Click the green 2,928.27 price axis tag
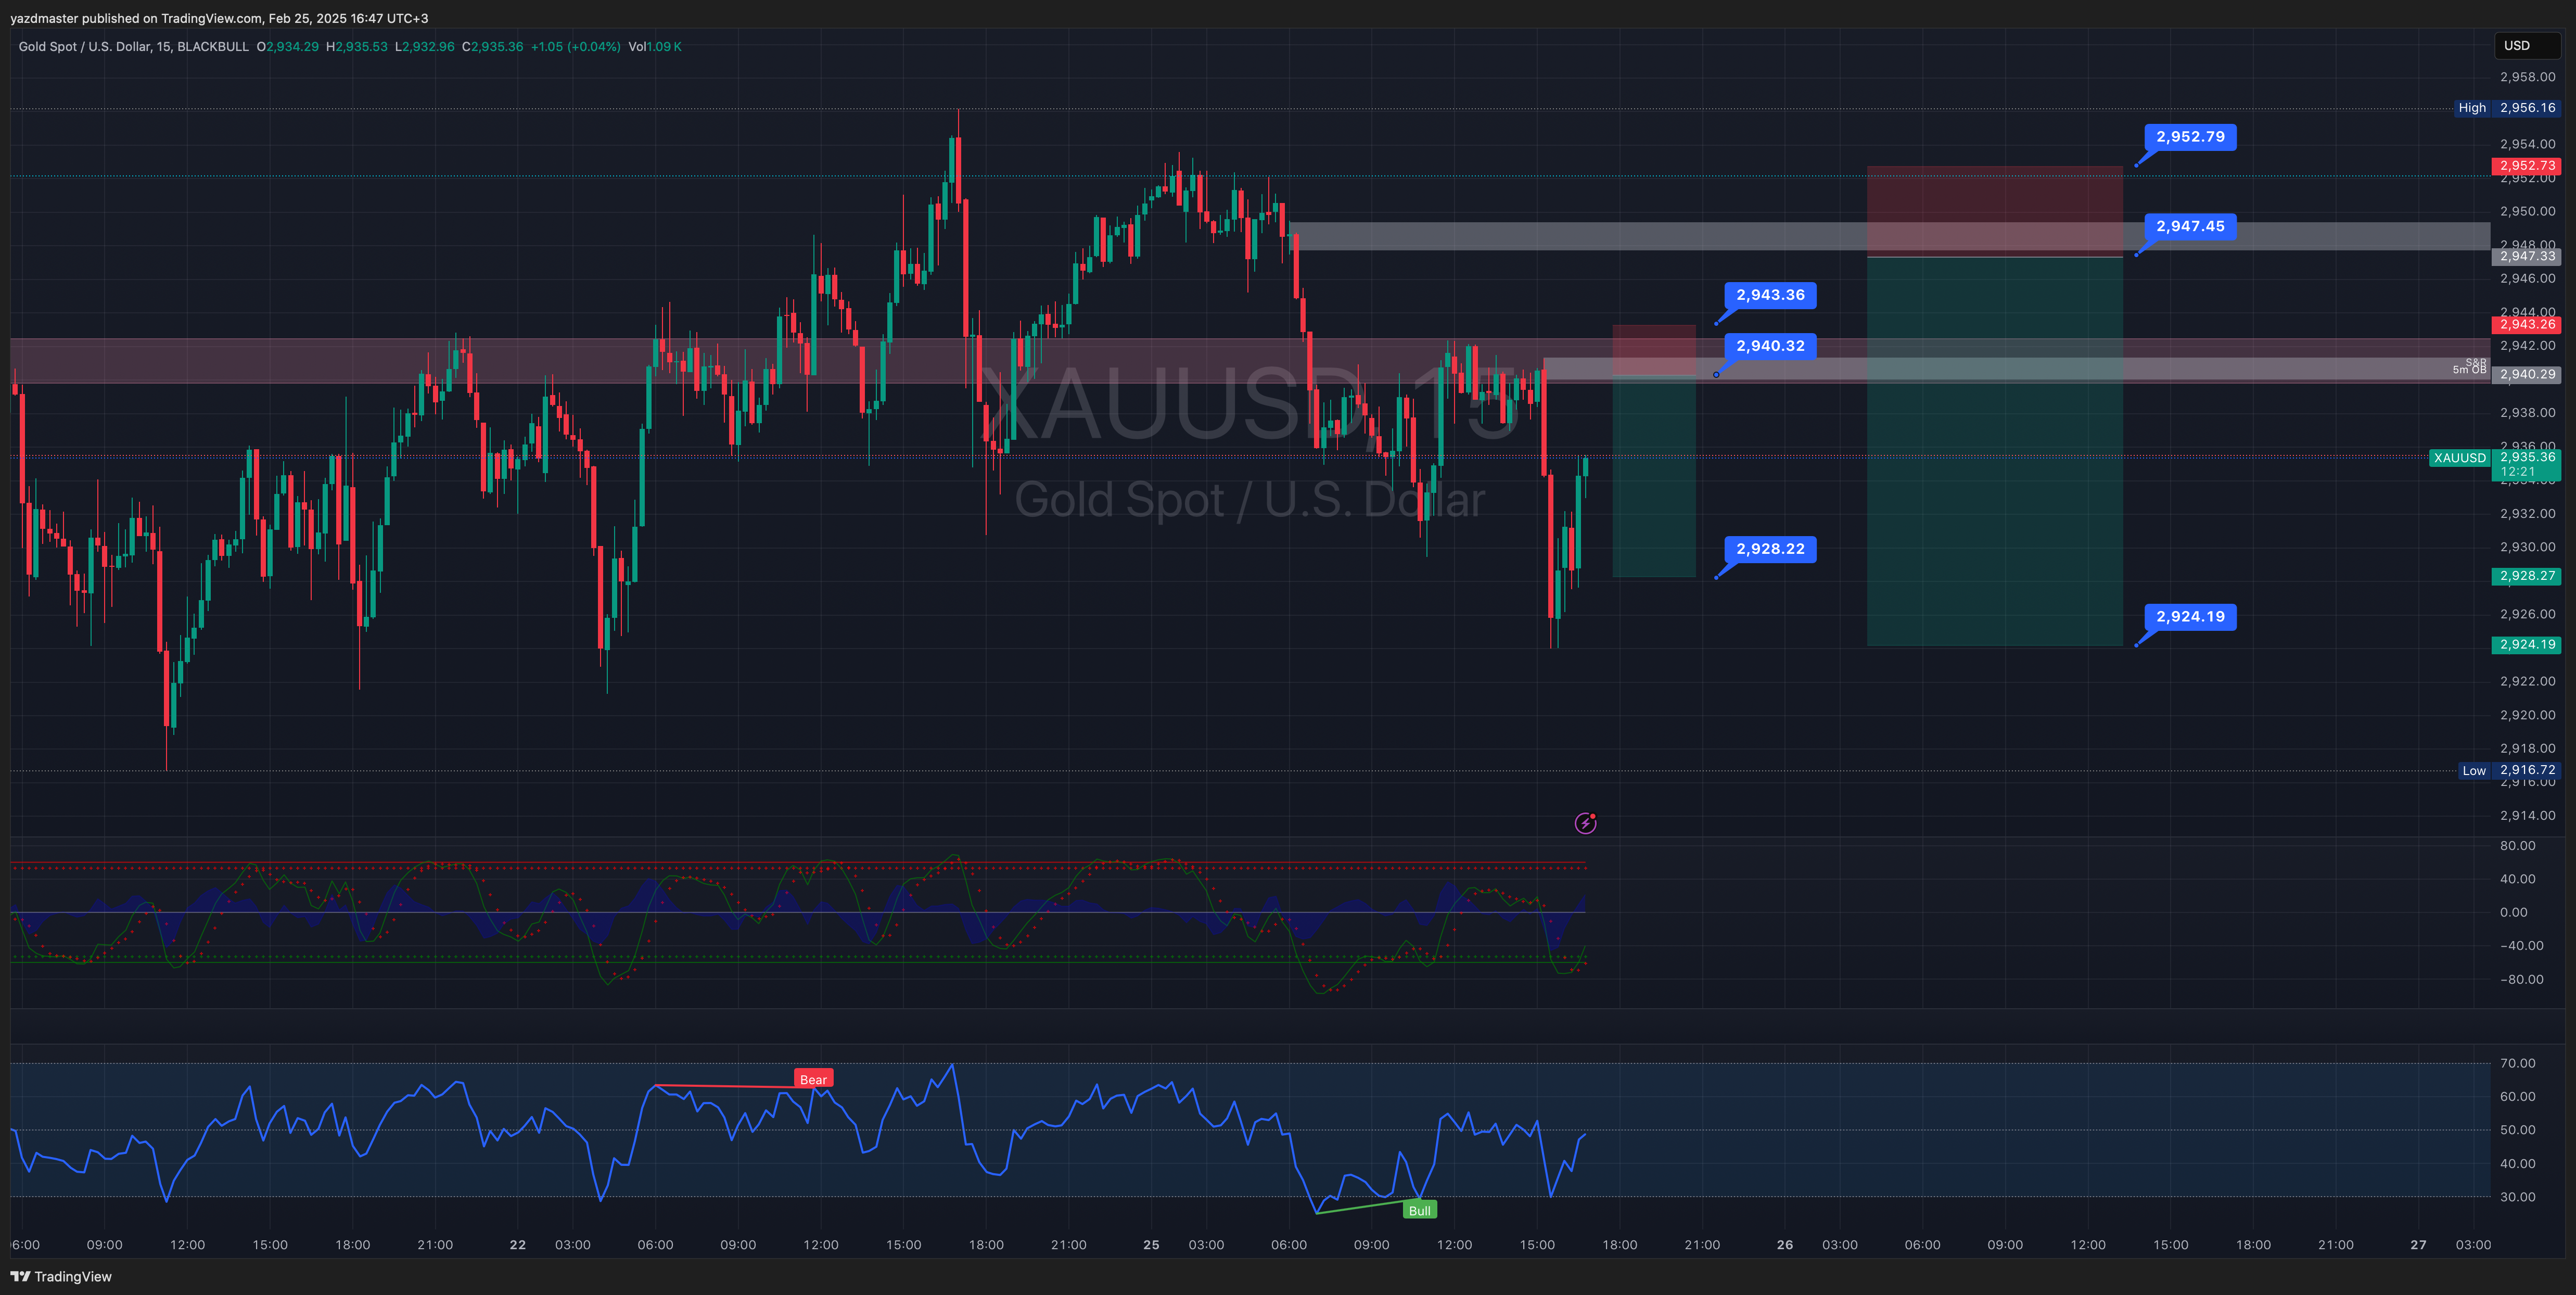 pos(2526,576)
